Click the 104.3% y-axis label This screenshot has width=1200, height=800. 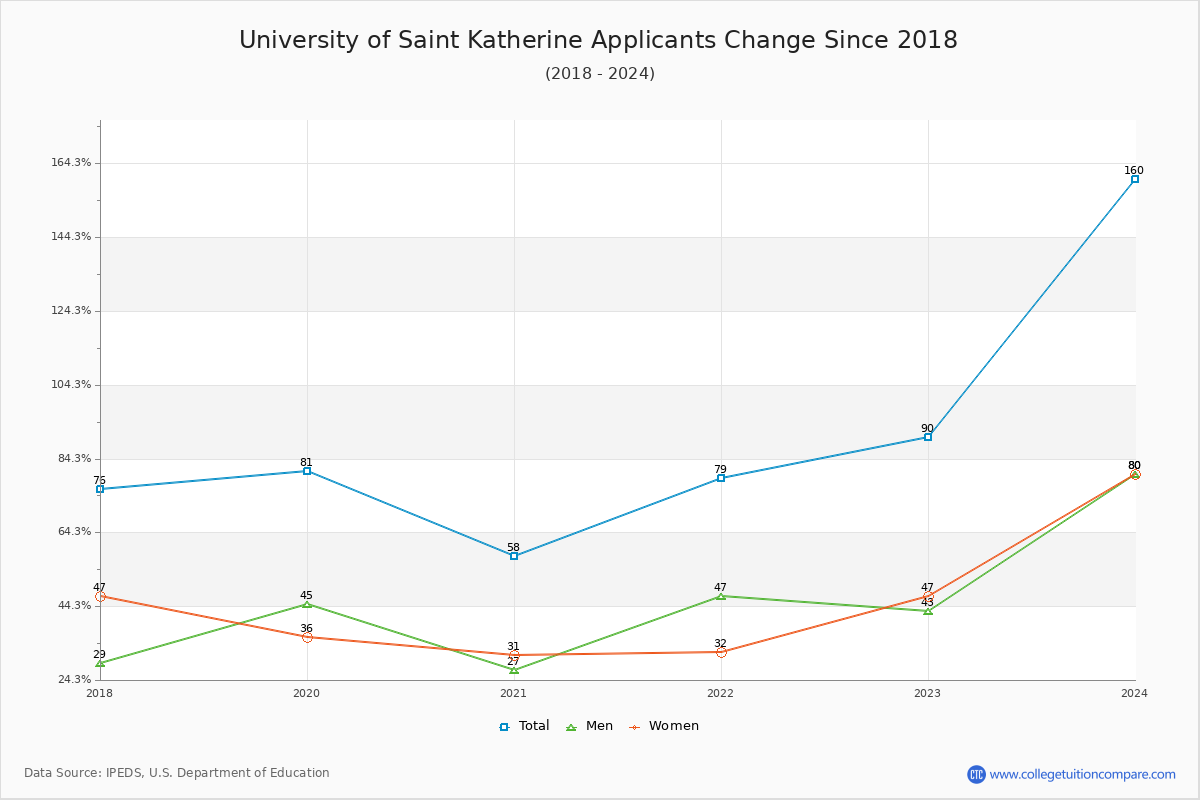[73, 385]
